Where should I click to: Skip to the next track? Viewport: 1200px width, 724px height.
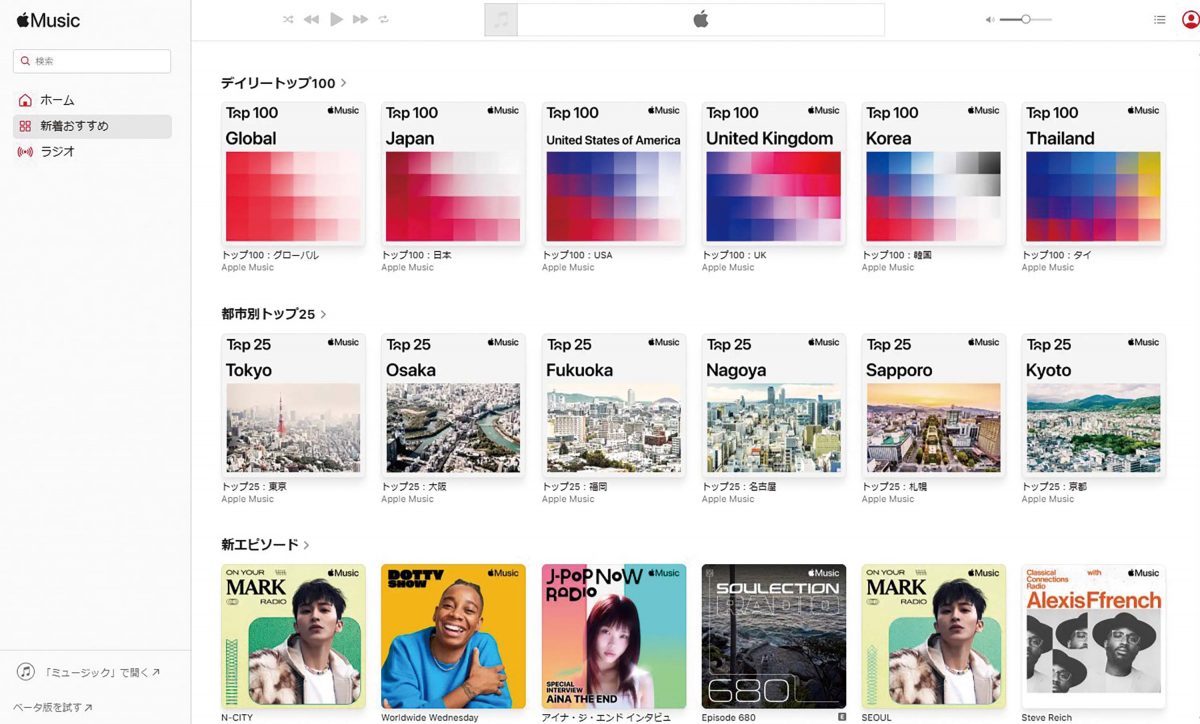(361, 19)
